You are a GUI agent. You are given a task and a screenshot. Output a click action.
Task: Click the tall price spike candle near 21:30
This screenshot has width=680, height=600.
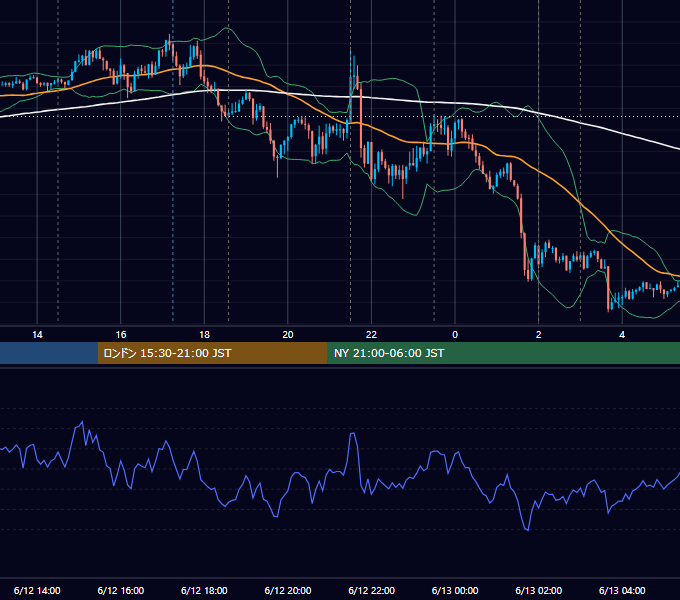point(351,87)
